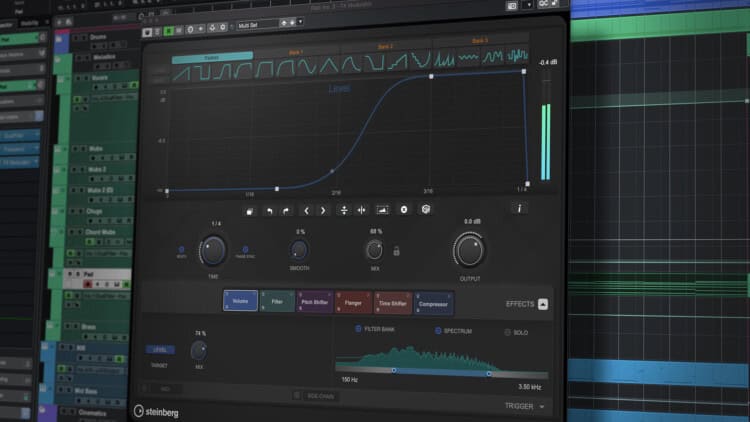Image resolution: width=750 pixels, height=422 pixels.
Task: Switch to the Bank 2 tab
Action: pyautogui.click(x=385, y=46)
